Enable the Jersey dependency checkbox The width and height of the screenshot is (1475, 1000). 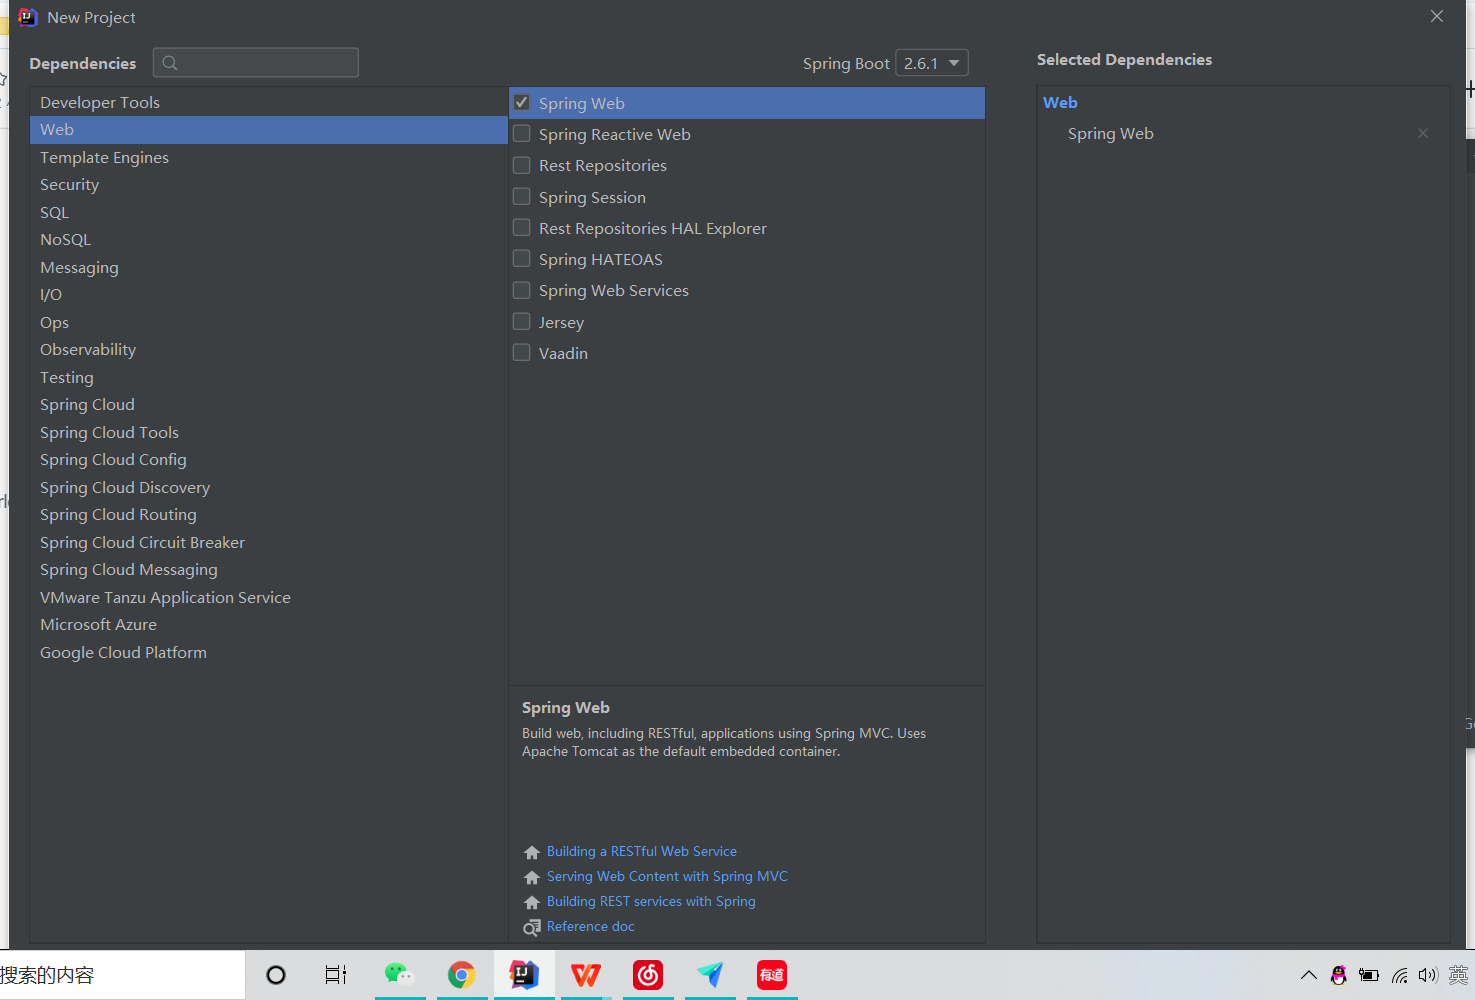tap(522, 321)
